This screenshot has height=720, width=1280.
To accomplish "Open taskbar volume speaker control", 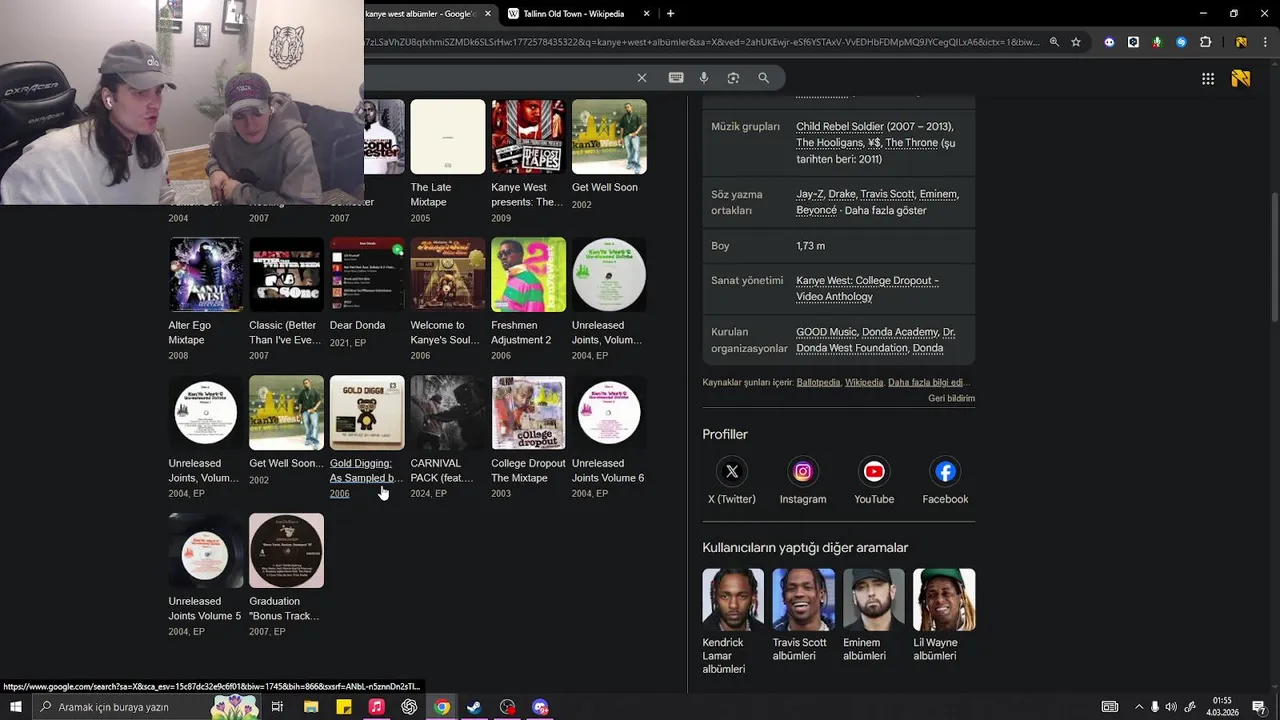I will 1171,707.
